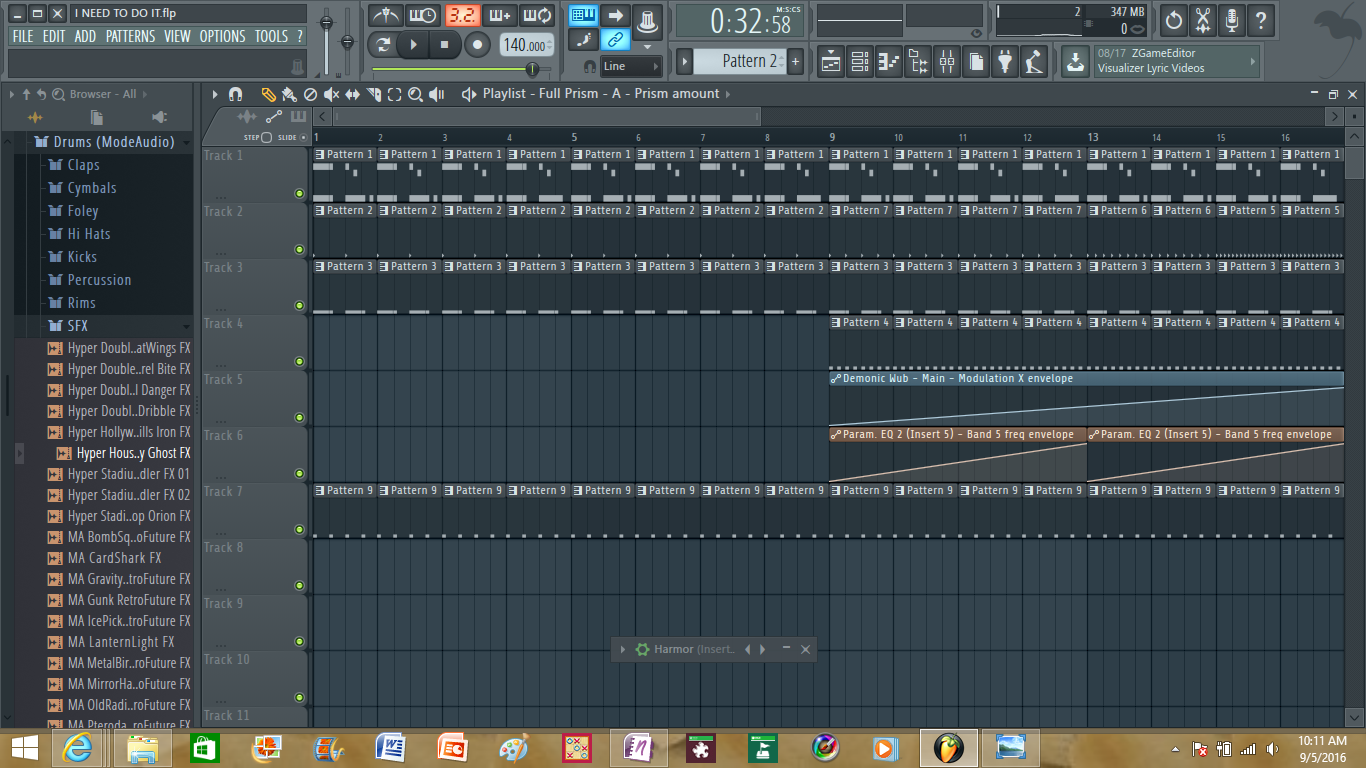Screen dimensions: 1366x768
Task: Select the Slip tool in playlist toolbar
Action: [352, 94]
